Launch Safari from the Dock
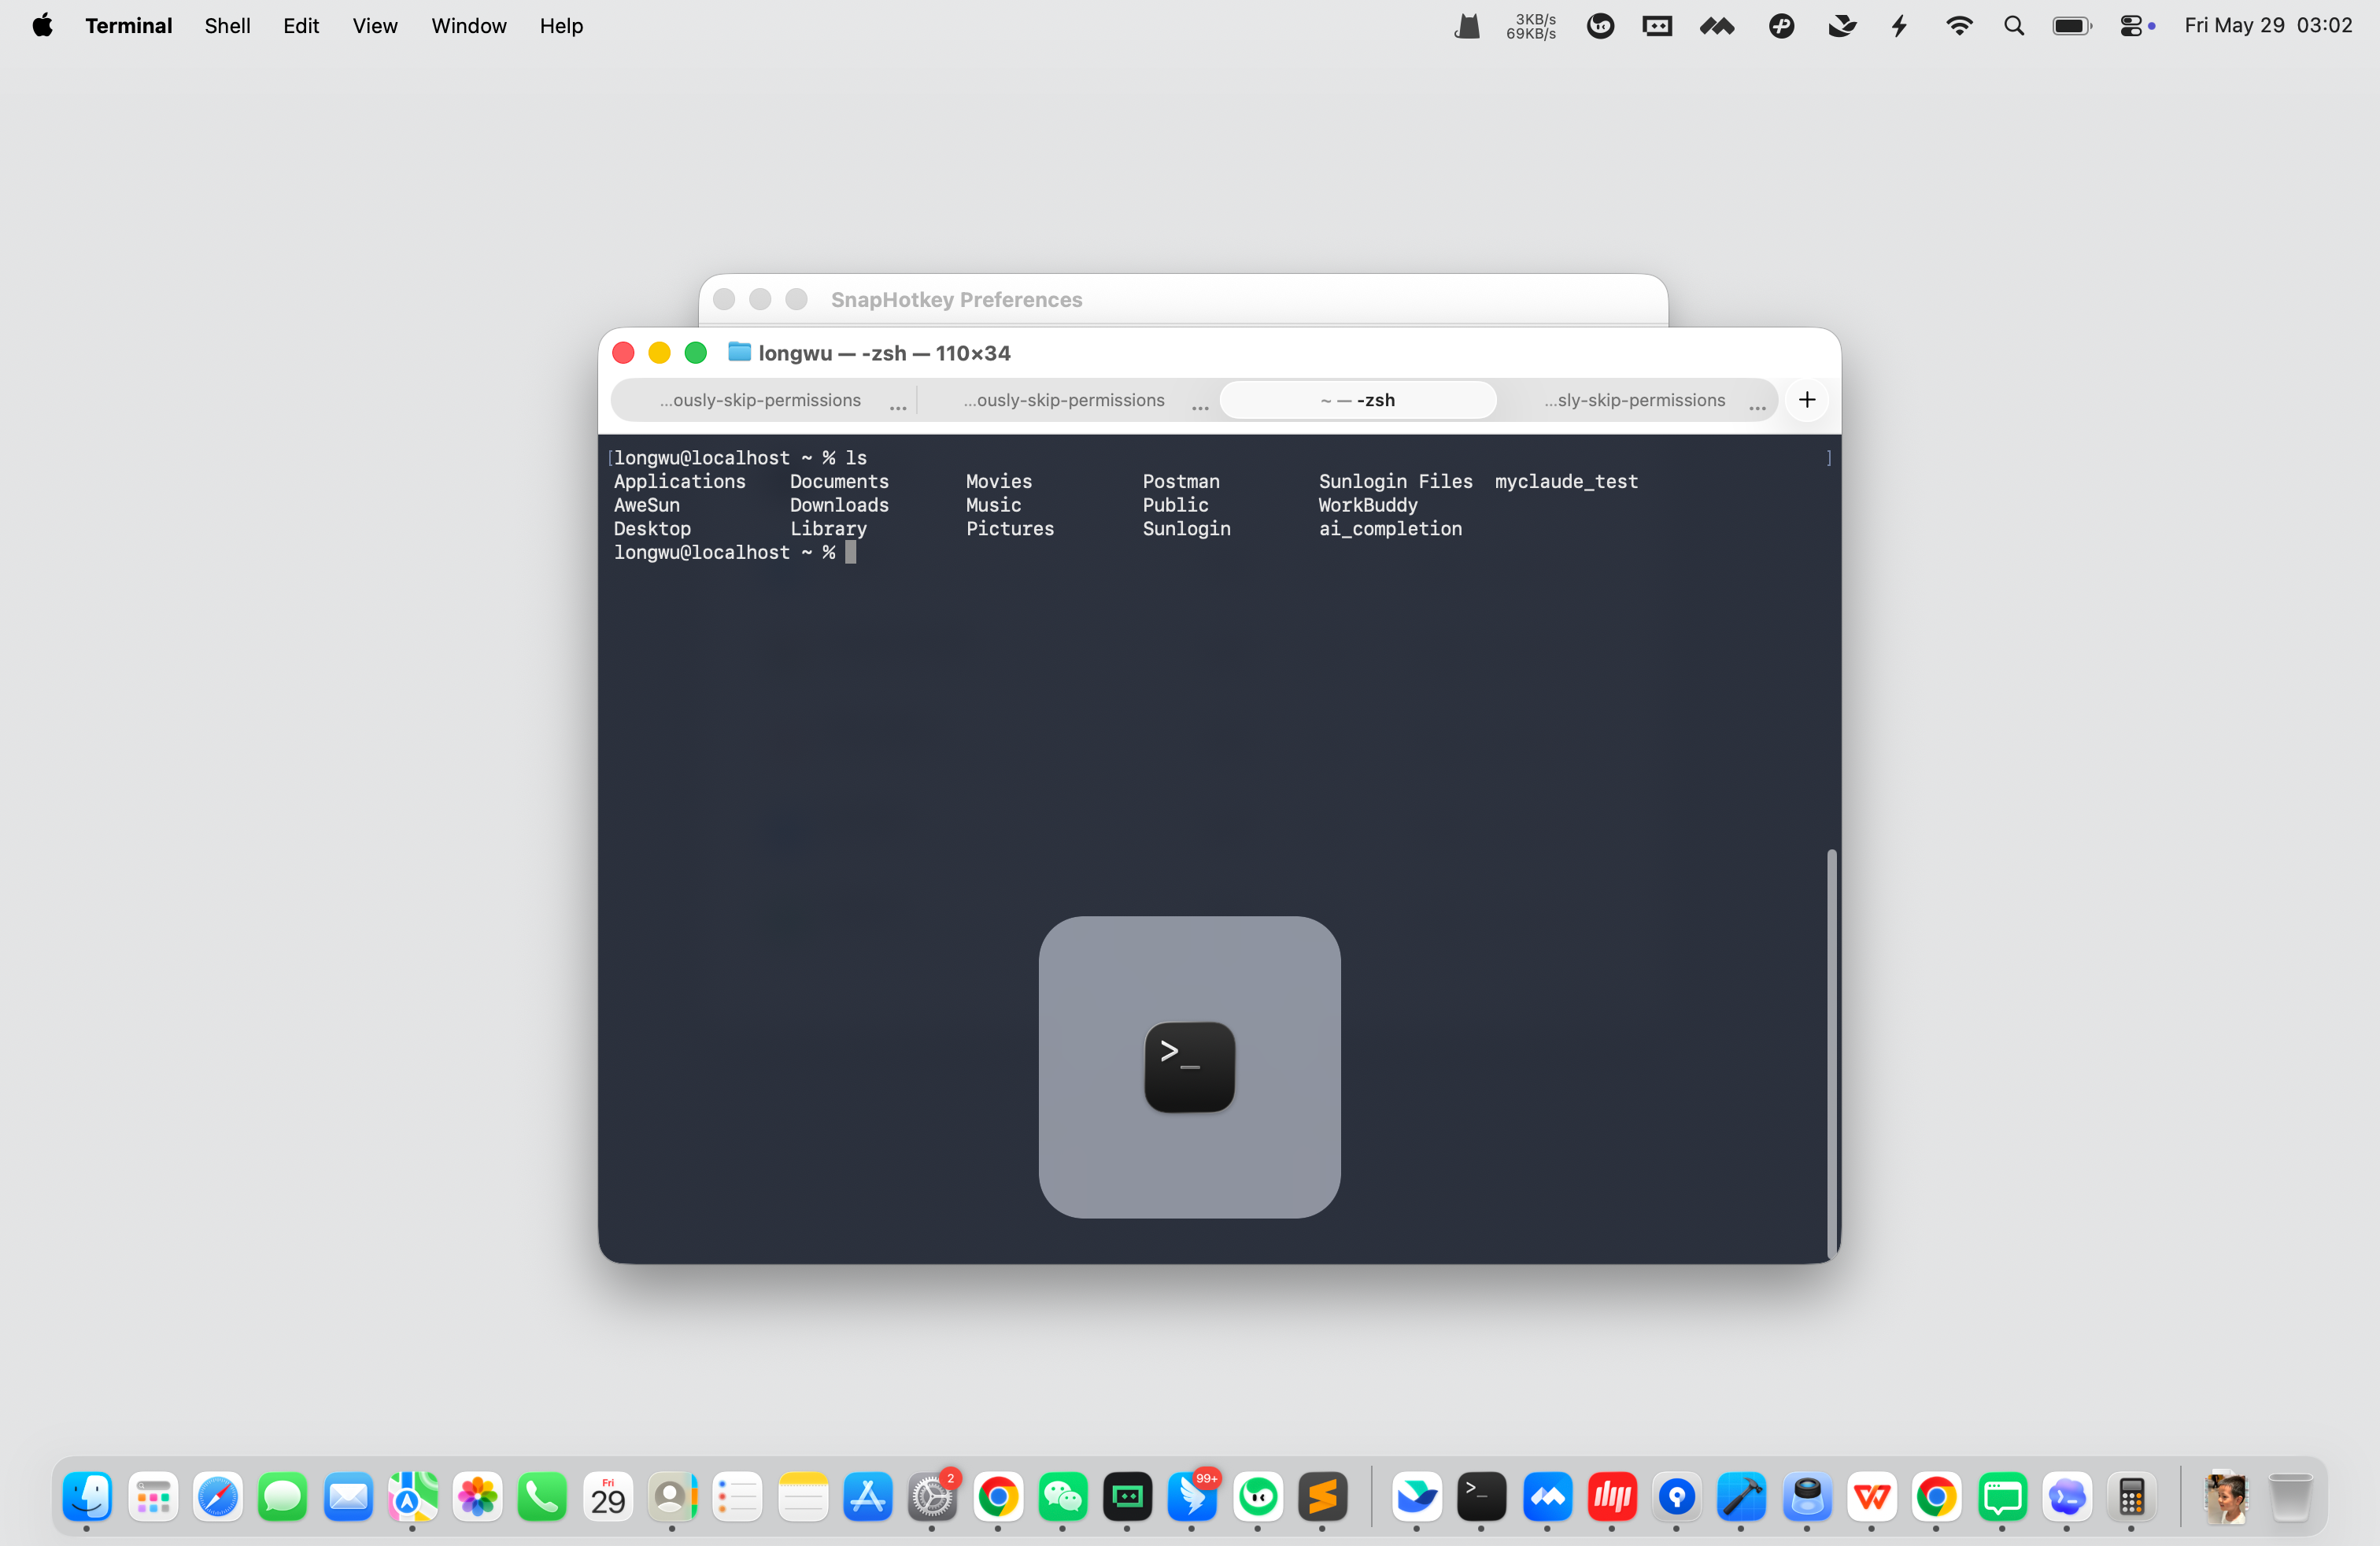 tap(218, 1497)
